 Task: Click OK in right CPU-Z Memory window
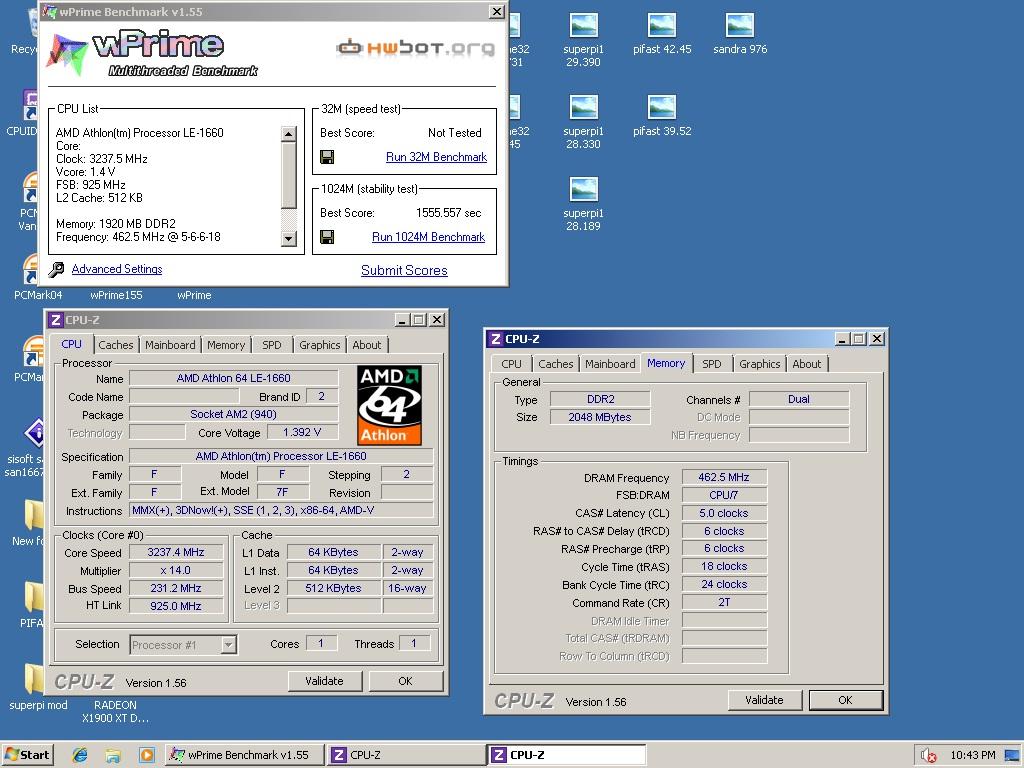[x=846, y=700]
